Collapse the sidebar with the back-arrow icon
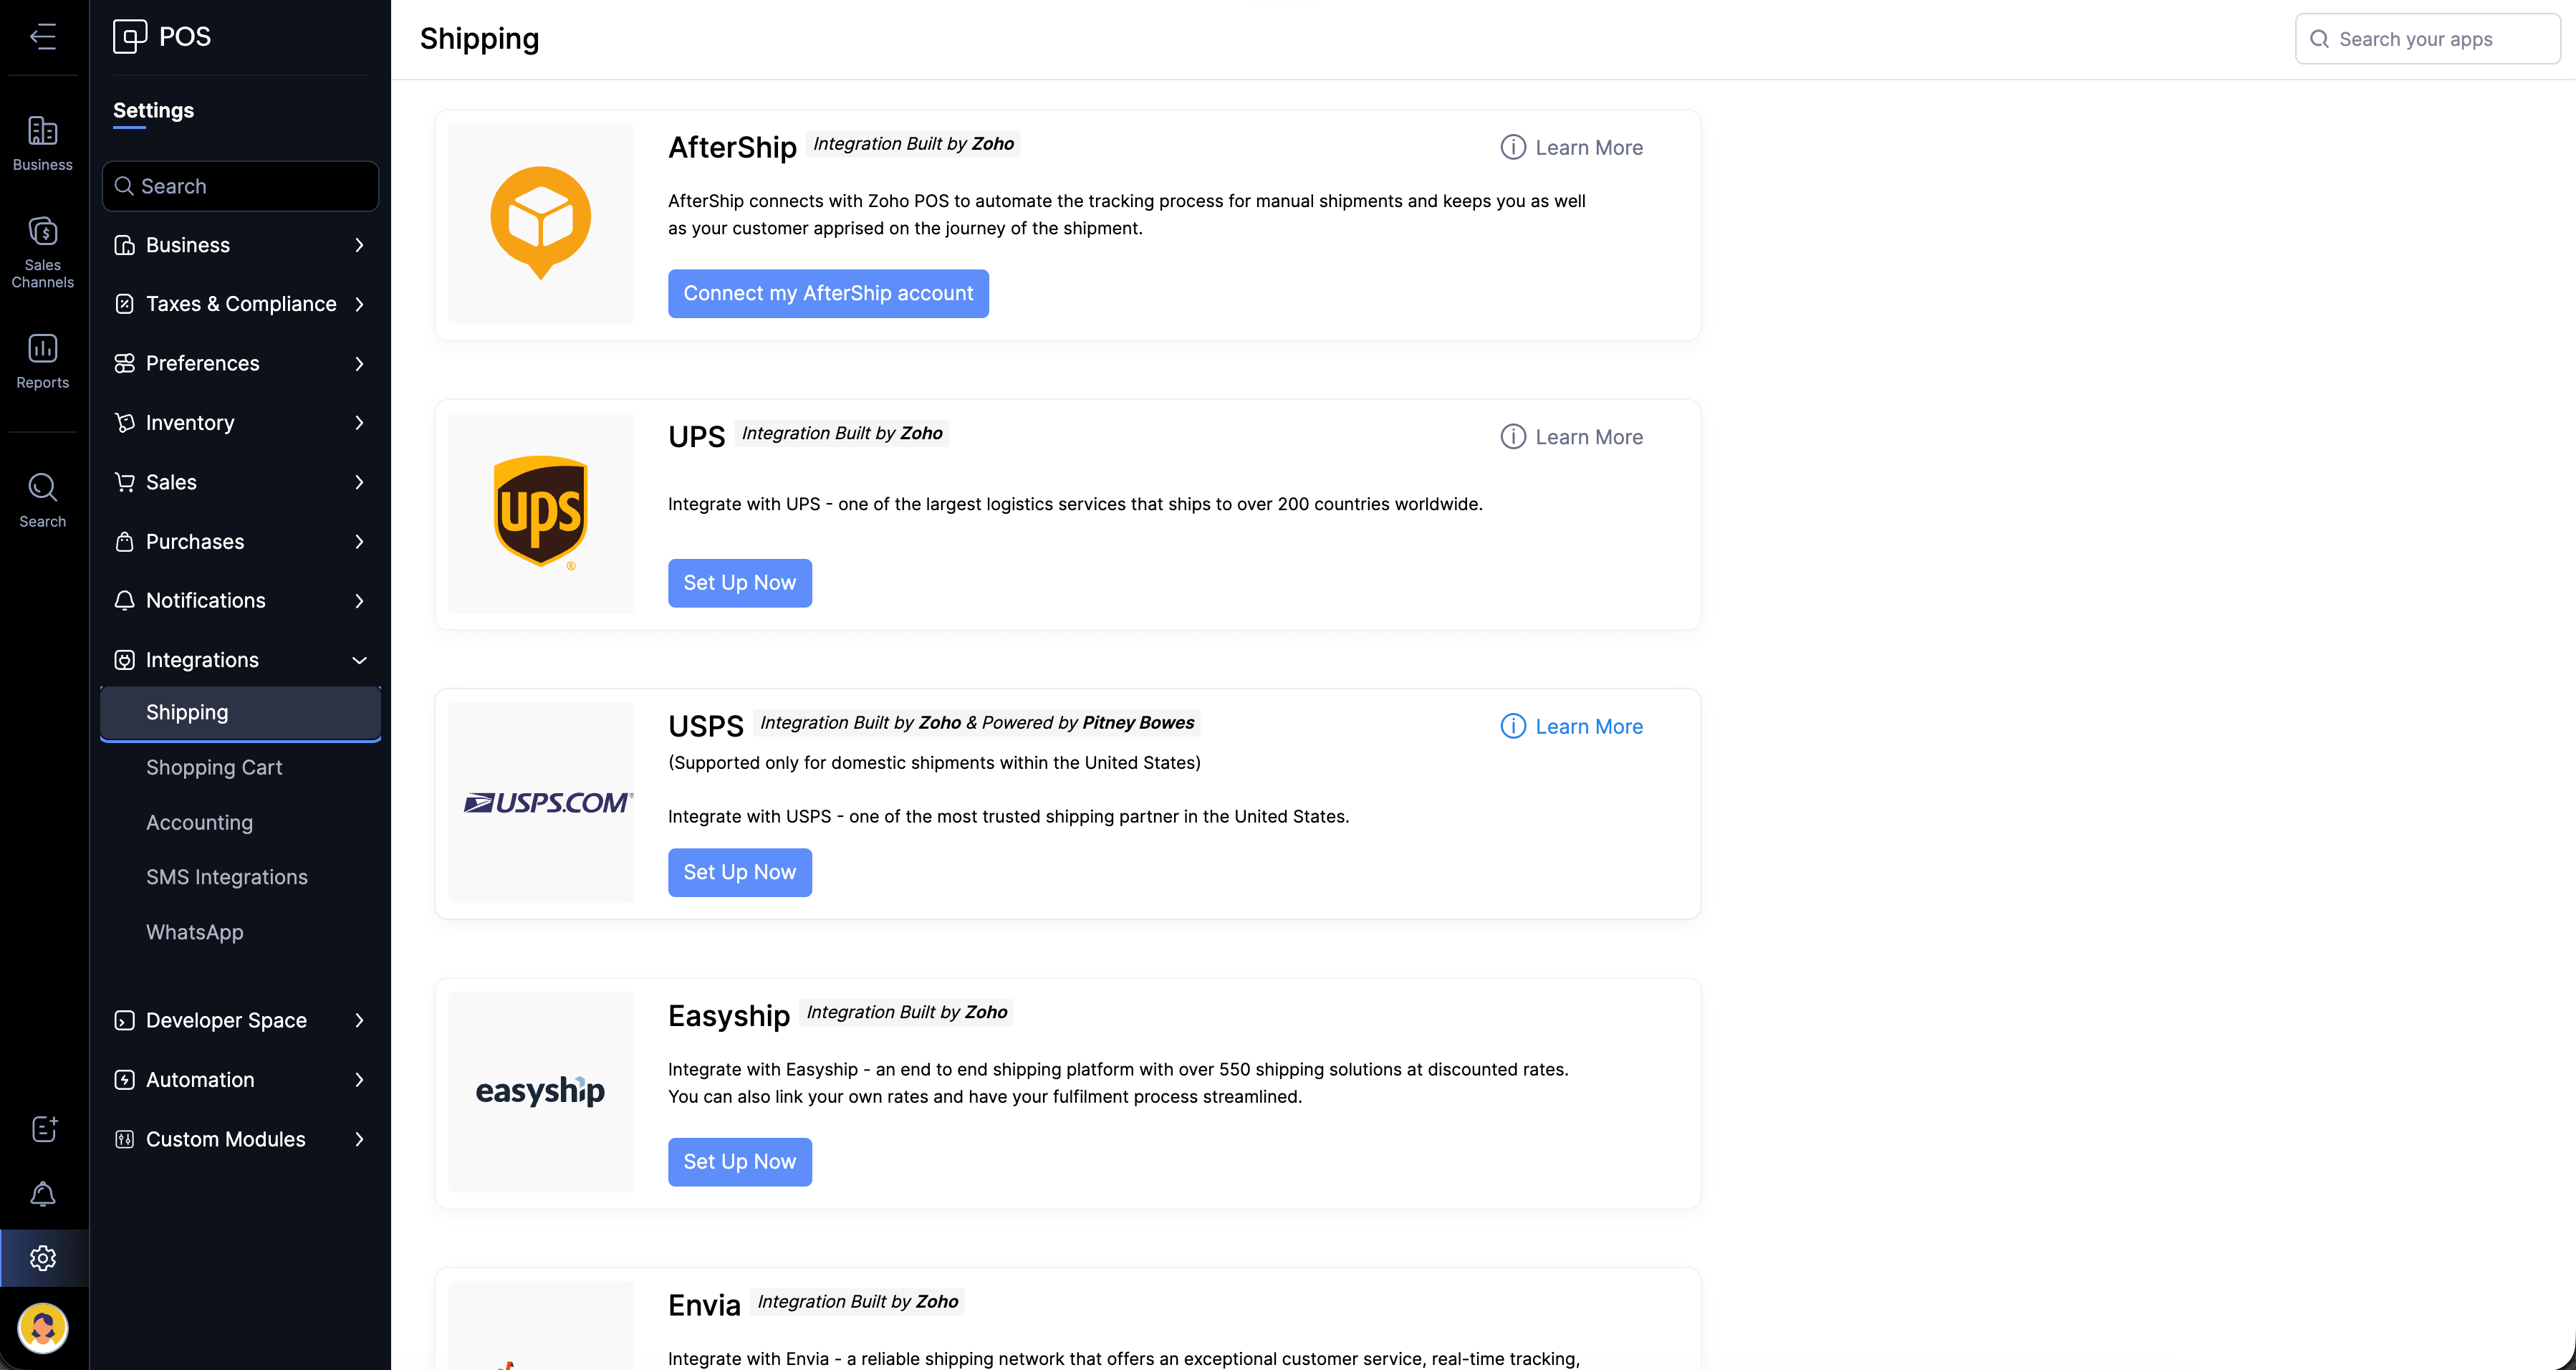Screen dimensions: 2576x1370 coord(43,37)
